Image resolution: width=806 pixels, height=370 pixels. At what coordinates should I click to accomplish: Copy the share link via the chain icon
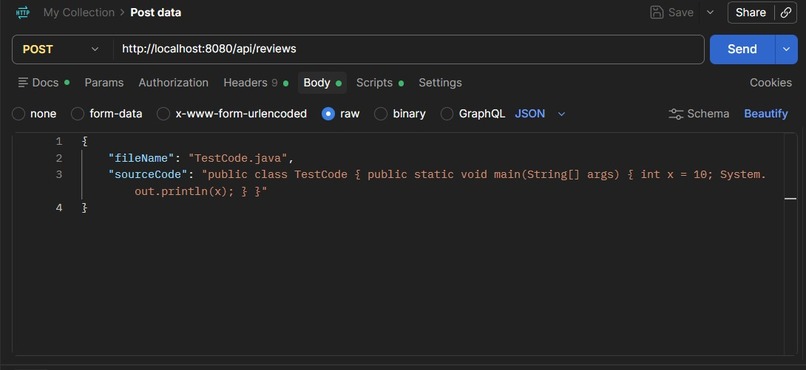coord(786,12)
